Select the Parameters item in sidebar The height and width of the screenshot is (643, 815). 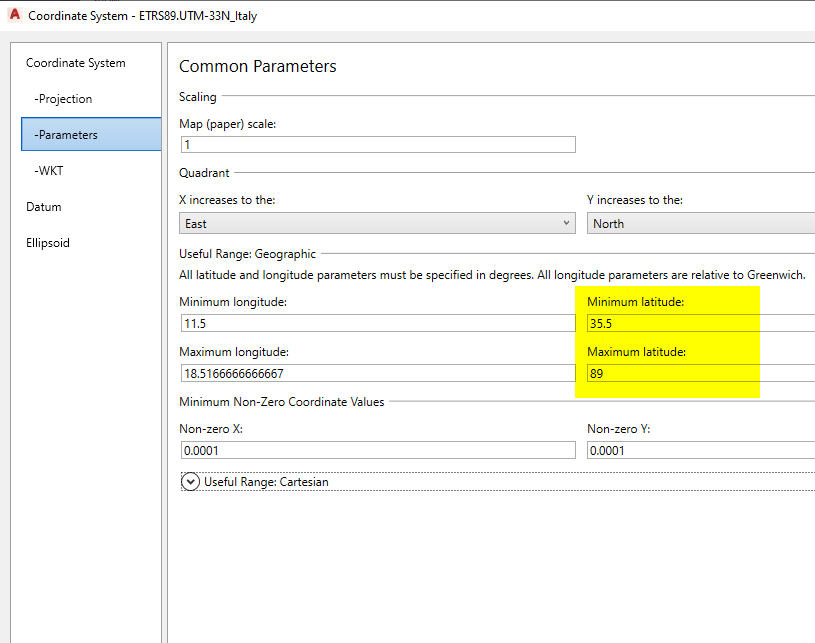click(x=66, y=135)
